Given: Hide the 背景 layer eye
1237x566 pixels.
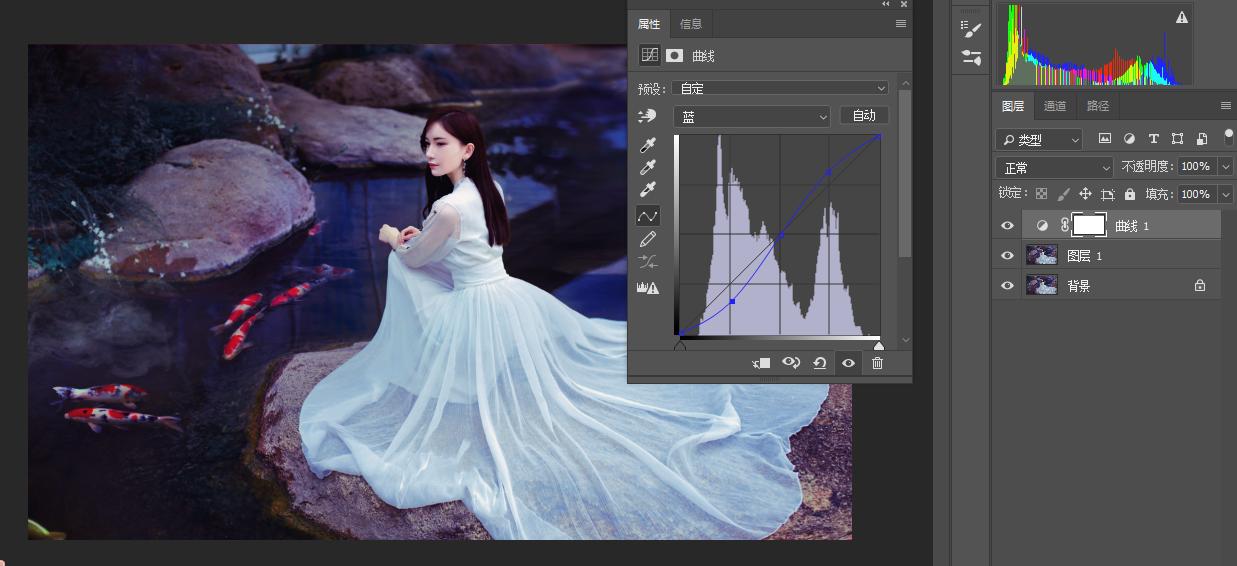Looking at the screenshot, I should click(x=1007, y=286).
